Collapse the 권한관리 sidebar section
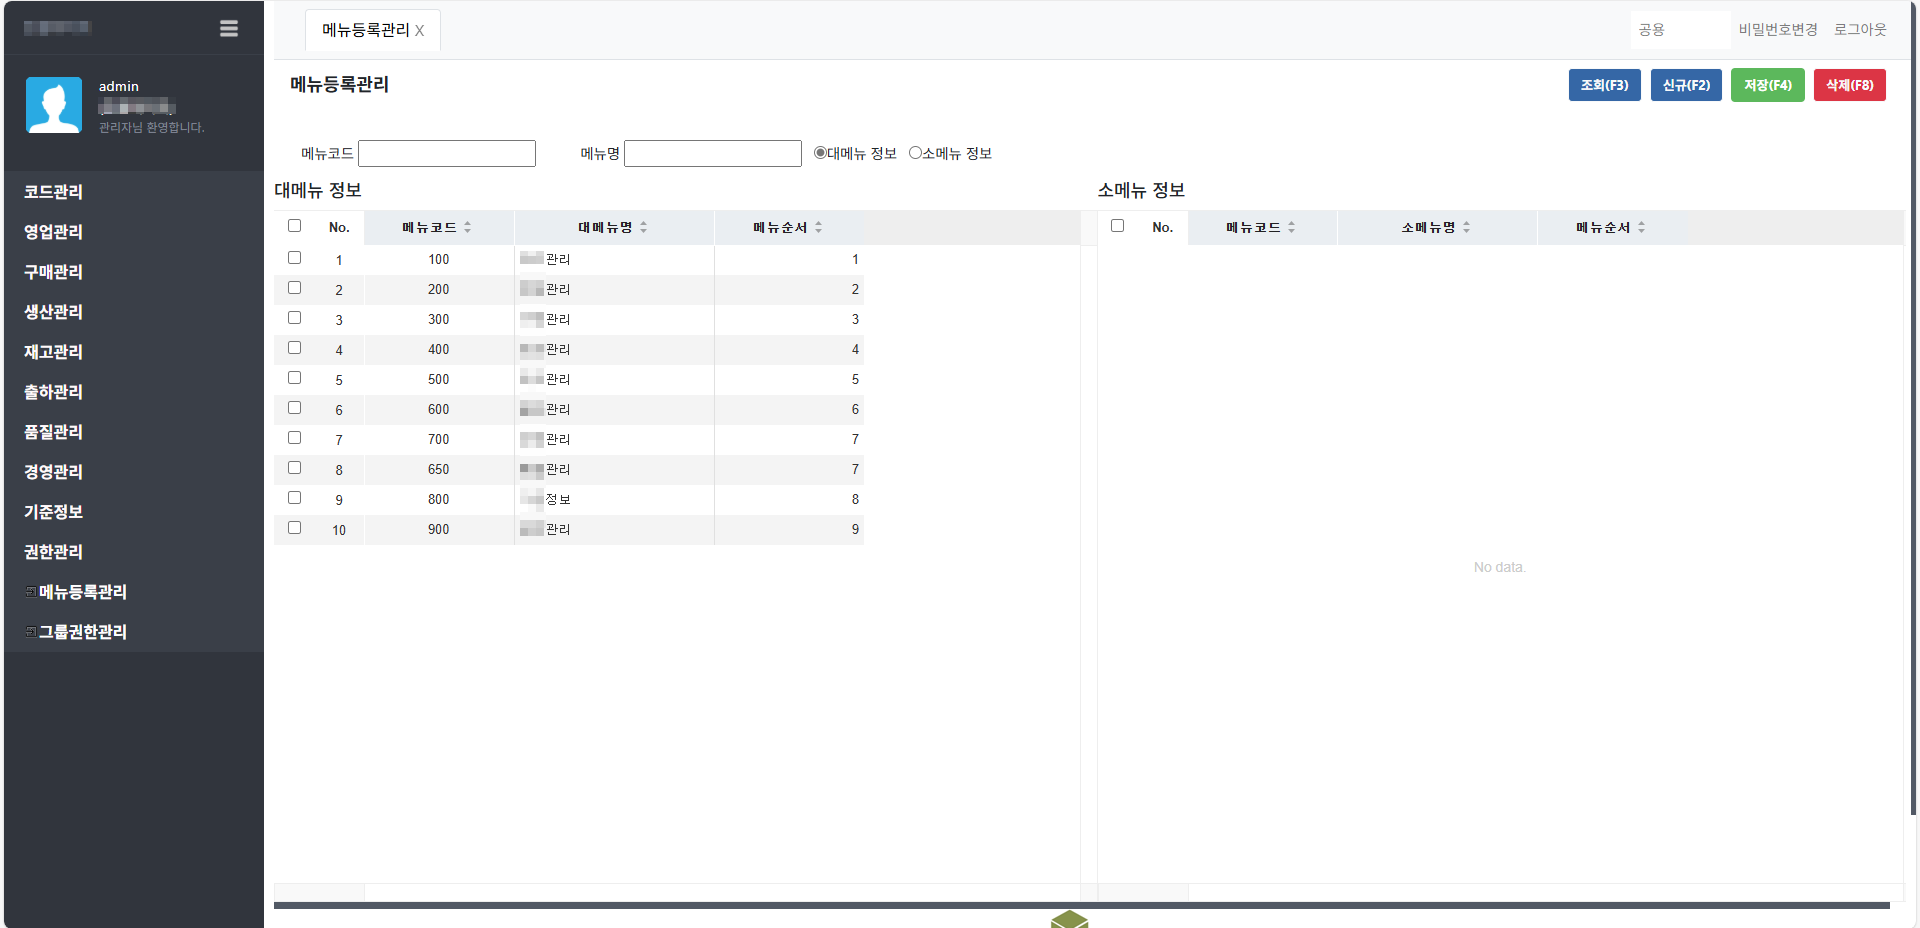Image resolution: width=1920 pixels, height=928 pixels. click(54, 552)
